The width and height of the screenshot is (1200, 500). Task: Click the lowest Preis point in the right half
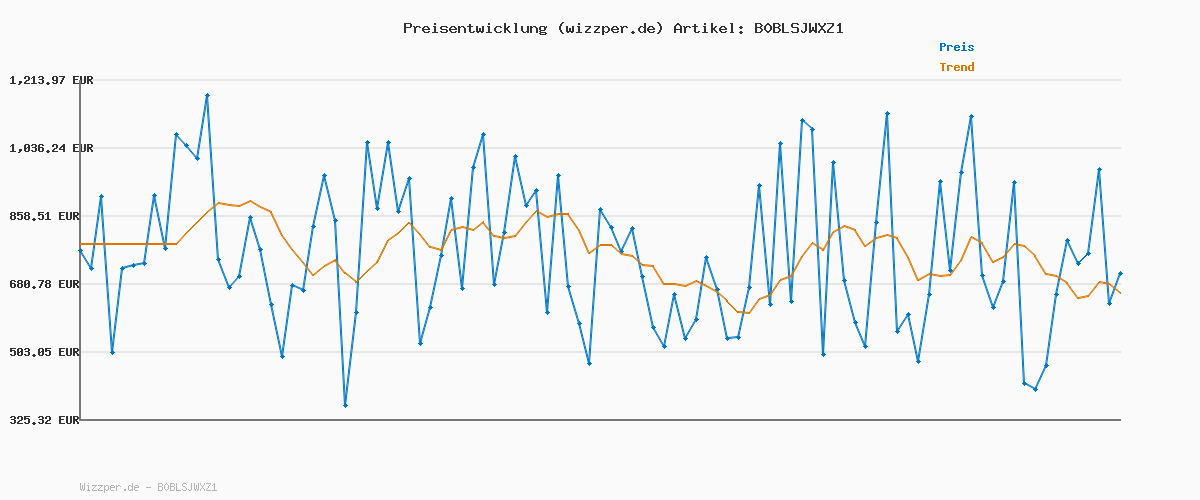(1035, 389)
